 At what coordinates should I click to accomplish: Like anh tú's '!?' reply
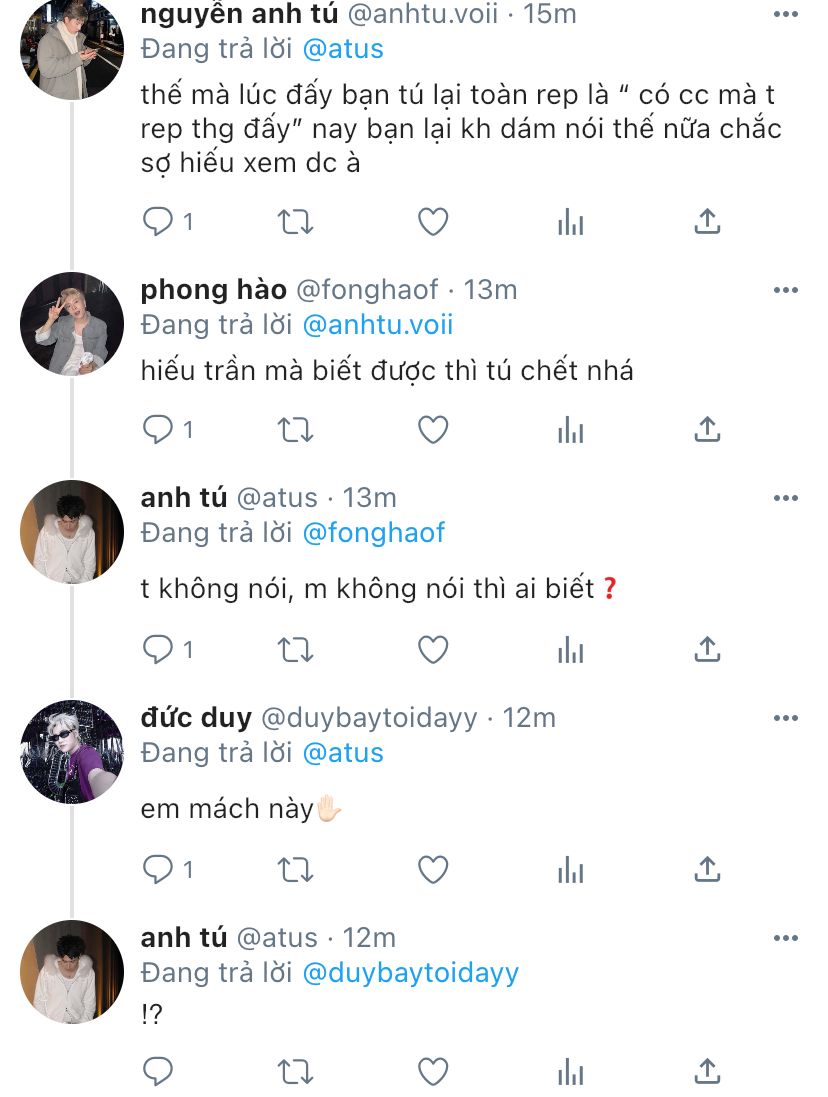pyautogui.click(x=432, y=1071)
